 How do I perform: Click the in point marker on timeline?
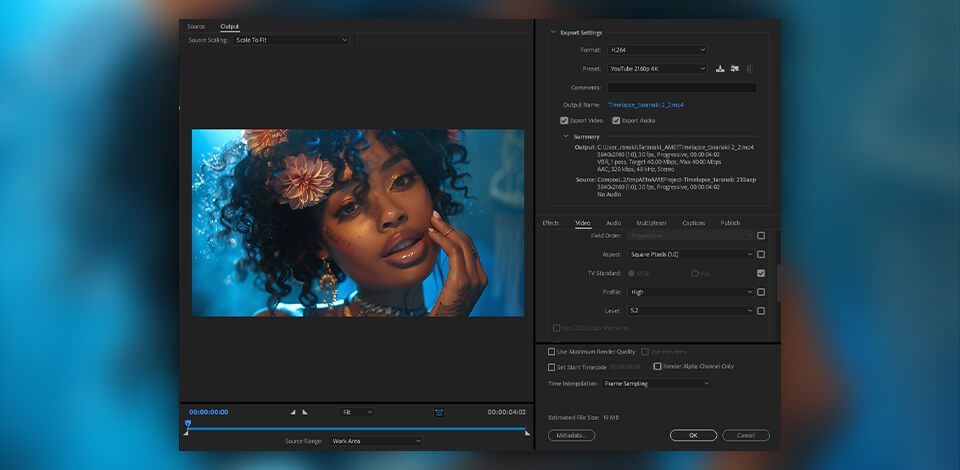(186, 433)
